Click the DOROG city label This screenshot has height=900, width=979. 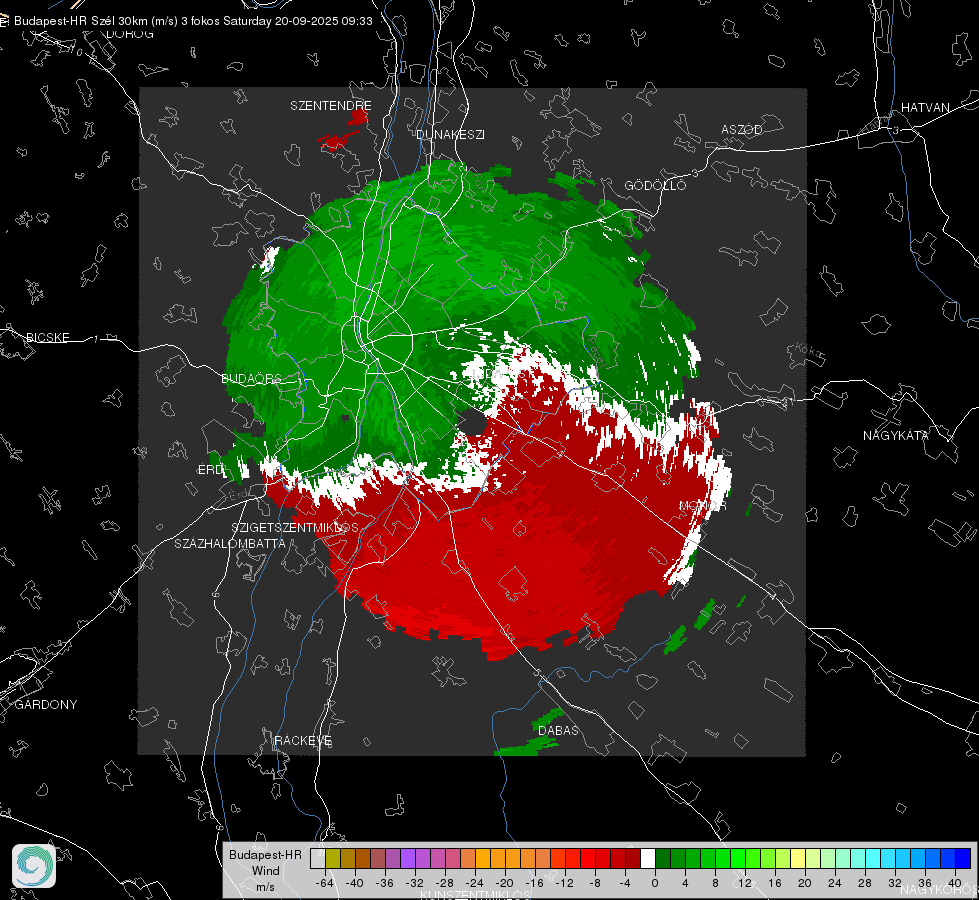click(130, 34)
